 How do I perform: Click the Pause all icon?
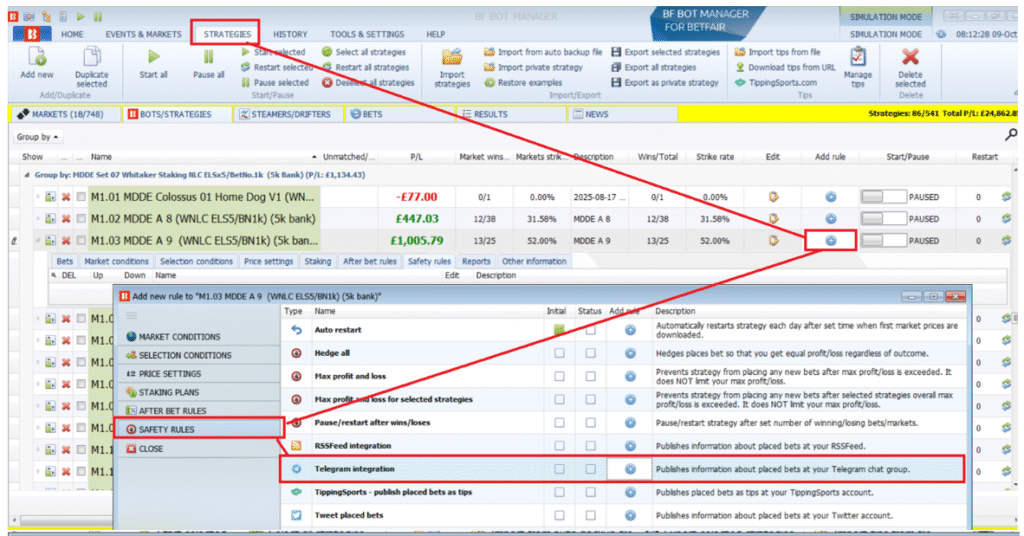tap(208, 57)
